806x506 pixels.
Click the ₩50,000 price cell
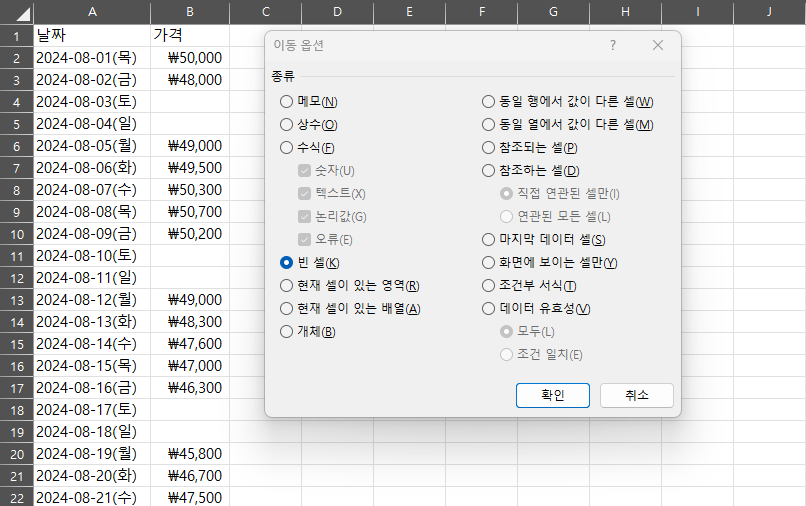coord(190,58)
